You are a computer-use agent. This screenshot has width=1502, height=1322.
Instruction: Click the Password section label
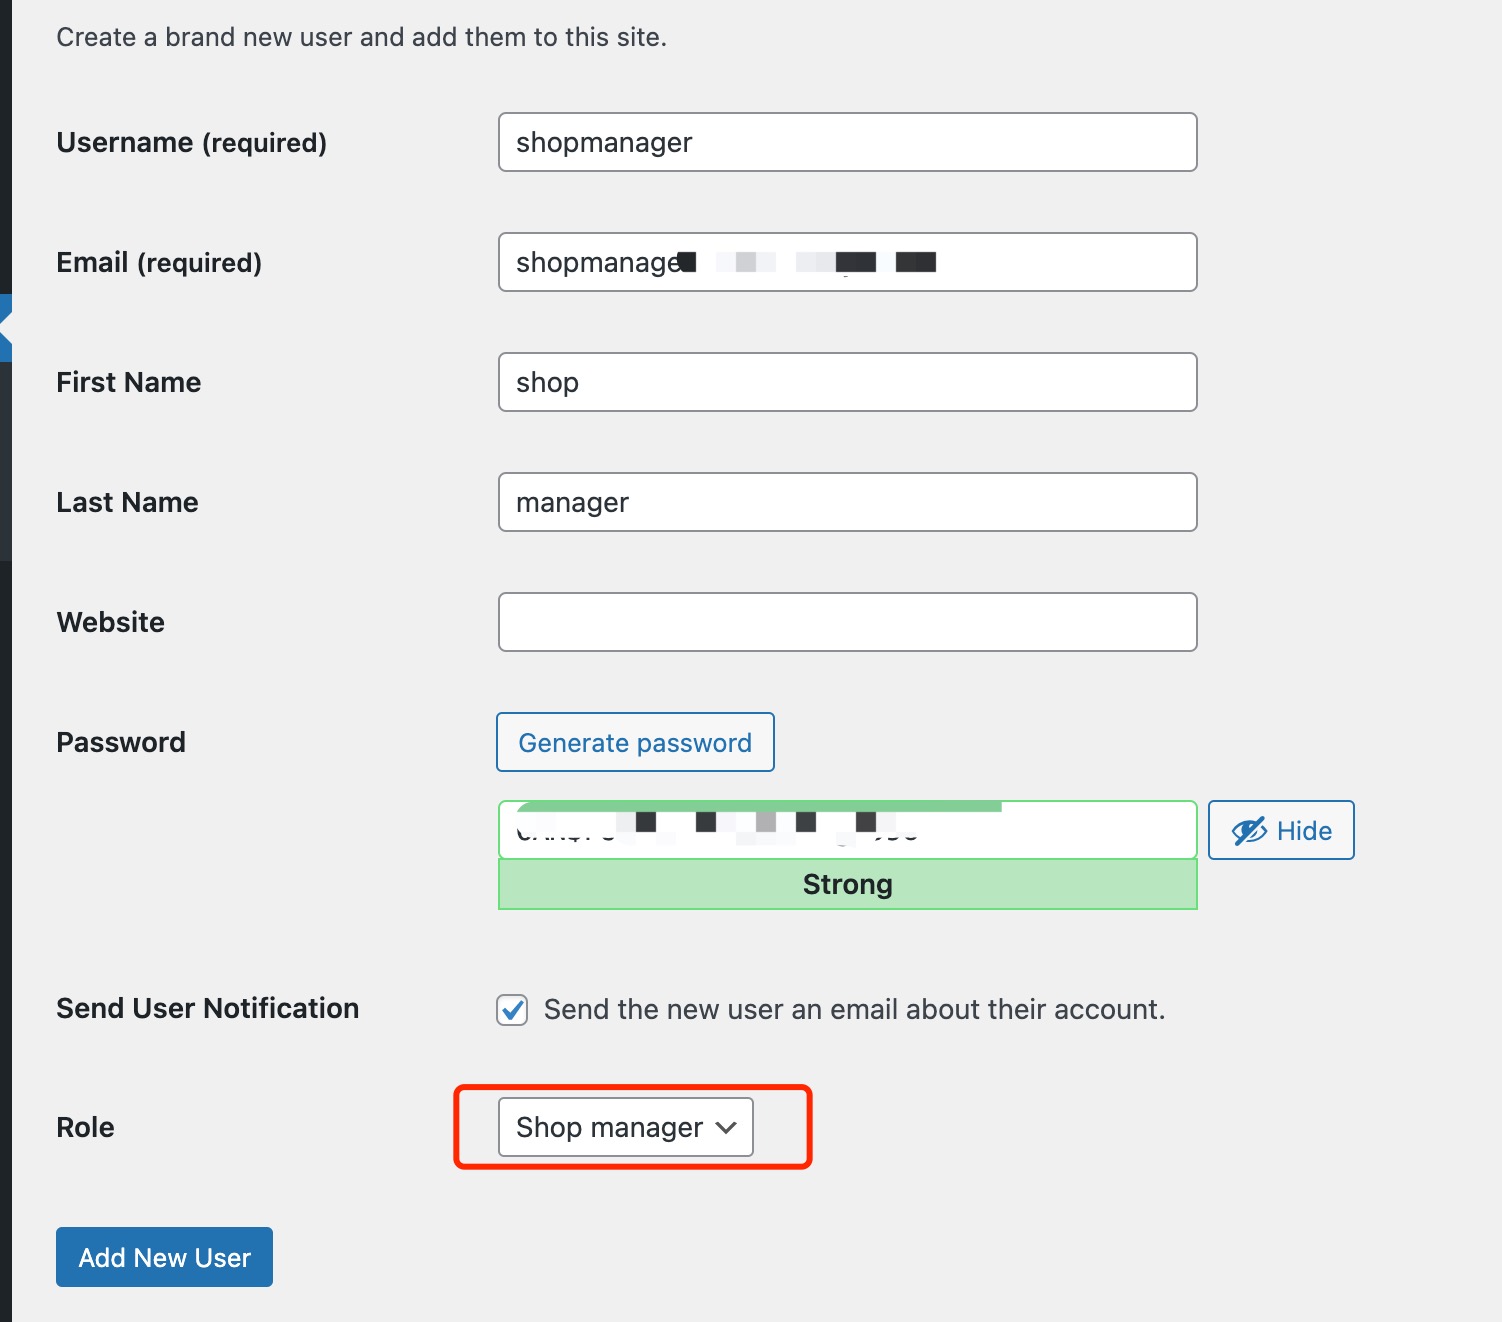(120, 742)
